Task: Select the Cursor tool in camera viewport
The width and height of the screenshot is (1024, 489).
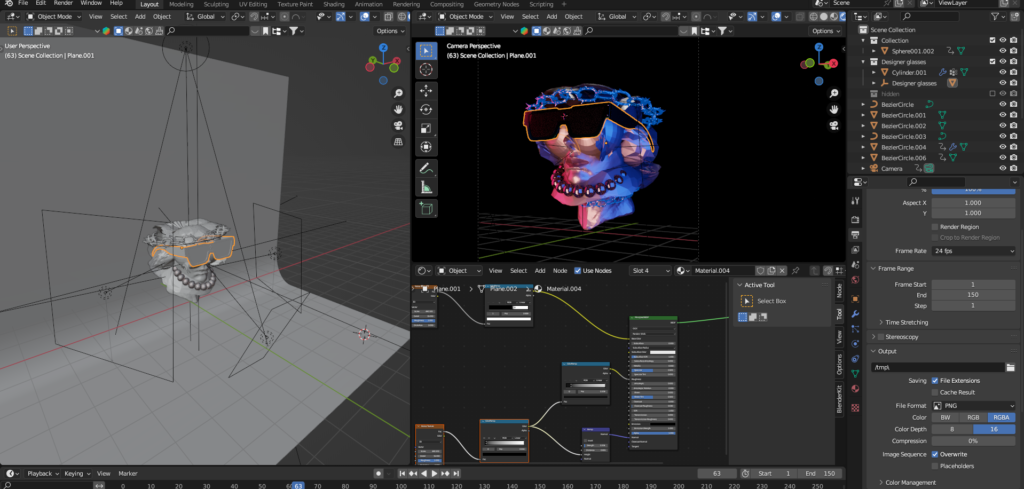Action: 426,70
